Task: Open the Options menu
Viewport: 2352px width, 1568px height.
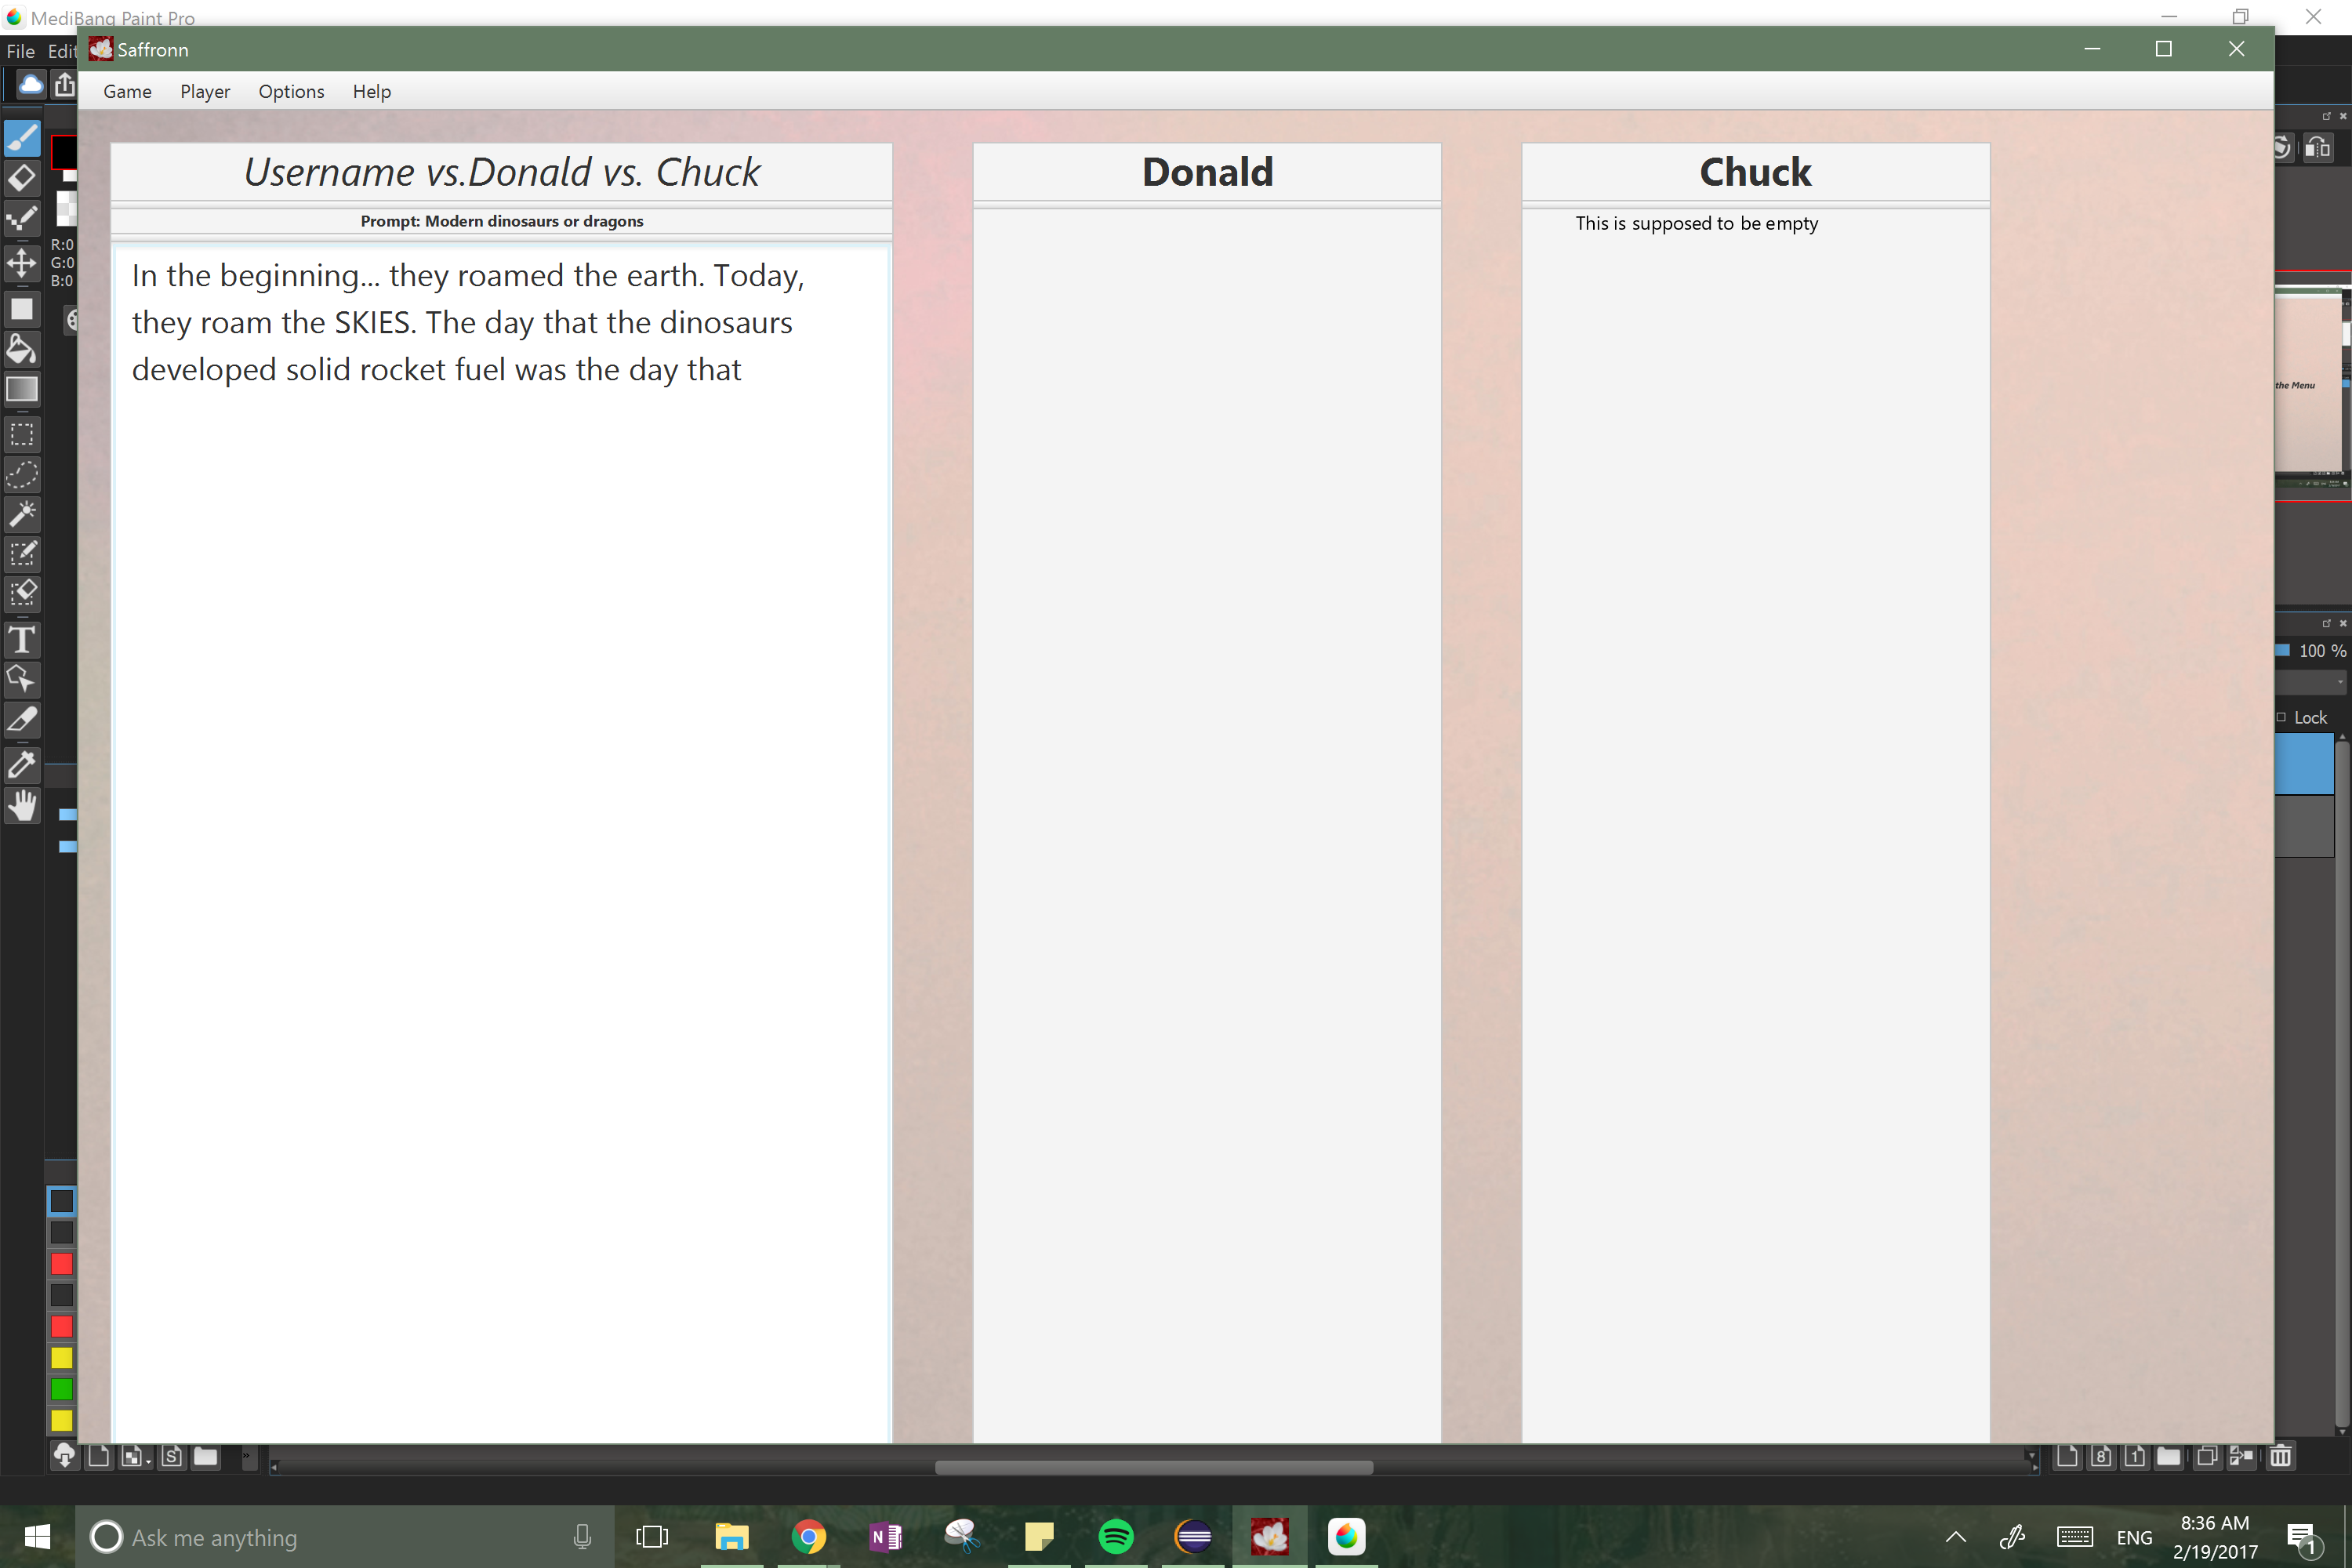Action: click(x=291, y=92)
